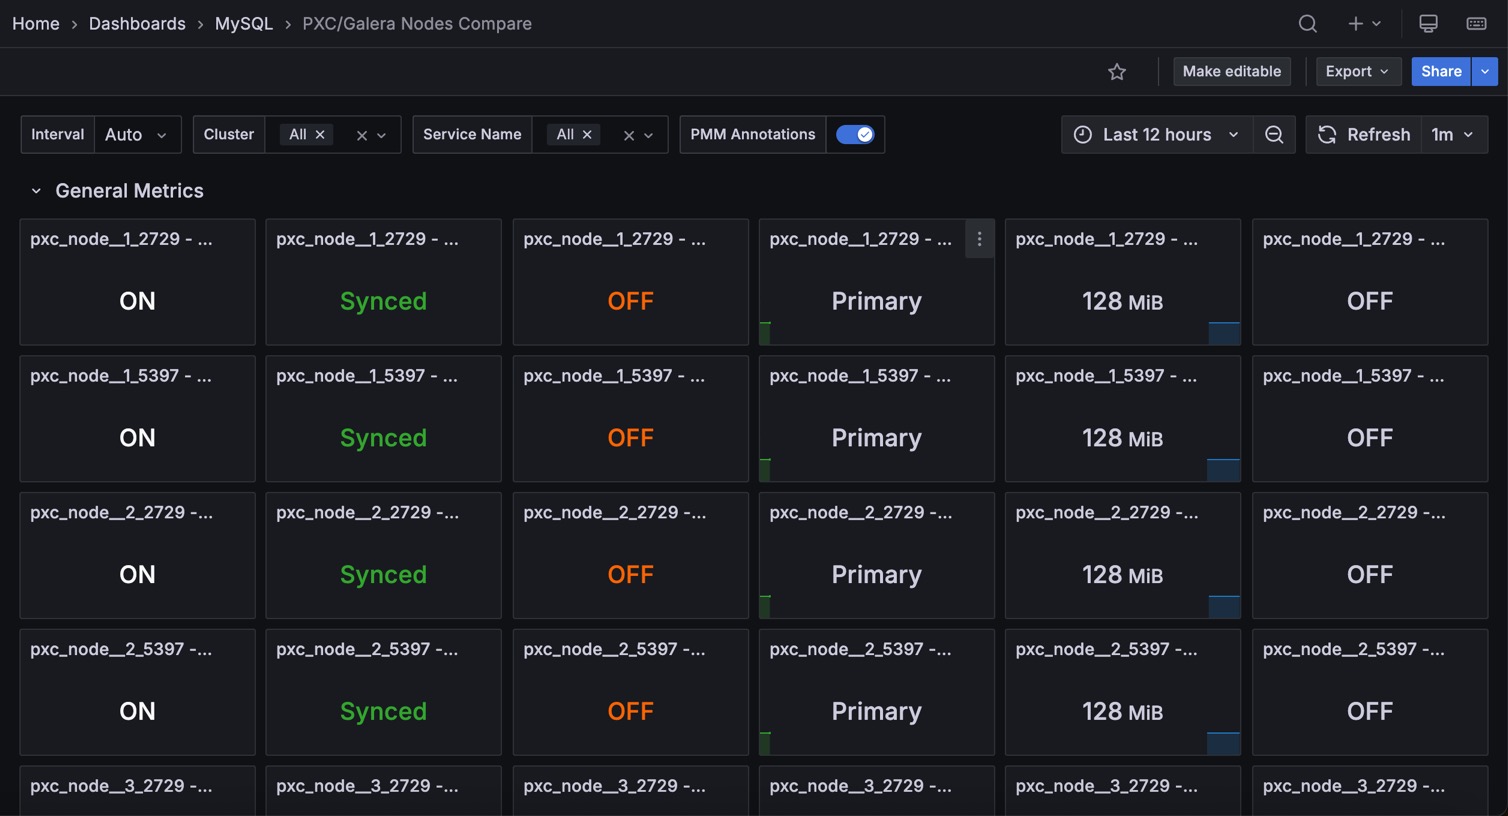
Task: Click the search magnifier icon in header
Action: (x=1307, y=24)
